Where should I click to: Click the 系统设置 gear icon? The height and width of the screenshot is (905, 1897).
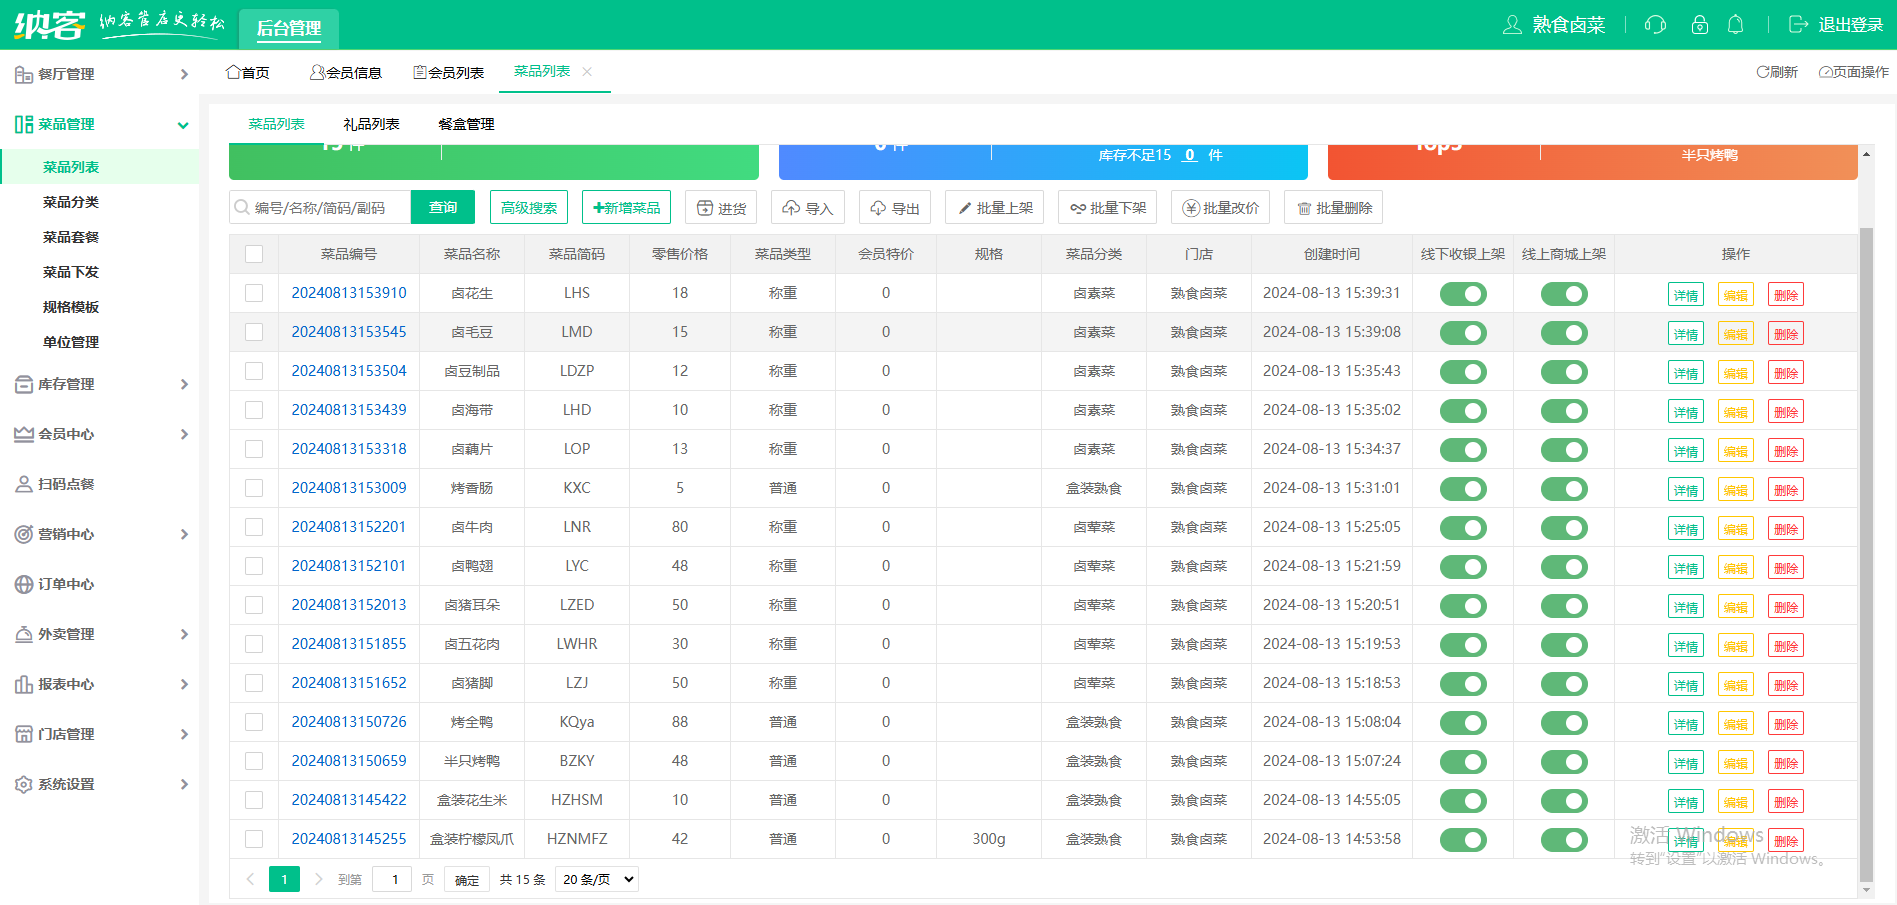pyautogui.click(x=24, y=784)
